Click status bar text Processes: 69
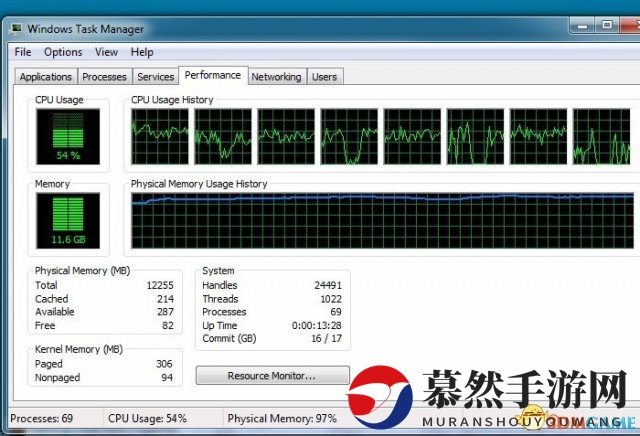640x436 pixels. [42, 418]
